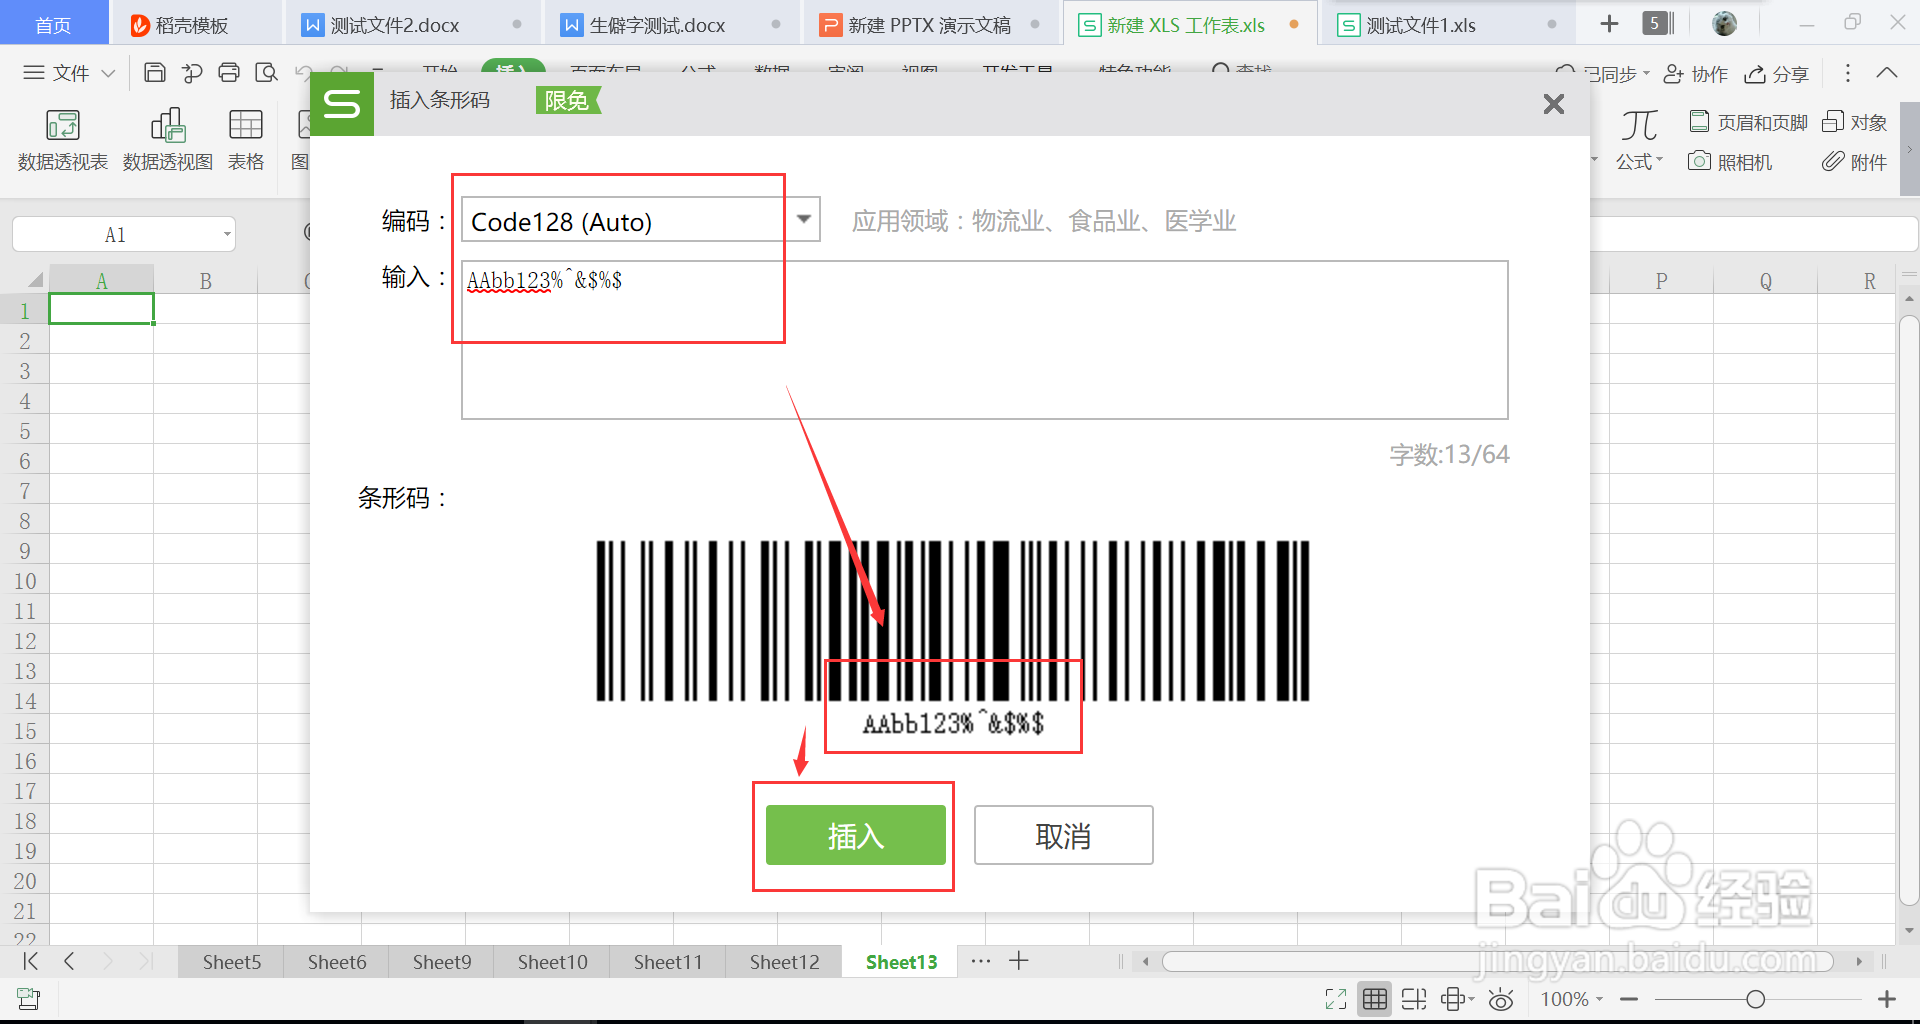1920x1024 pixels.
Task: Open the 照相机 camera tool
Action: (x=1730, y=161)
